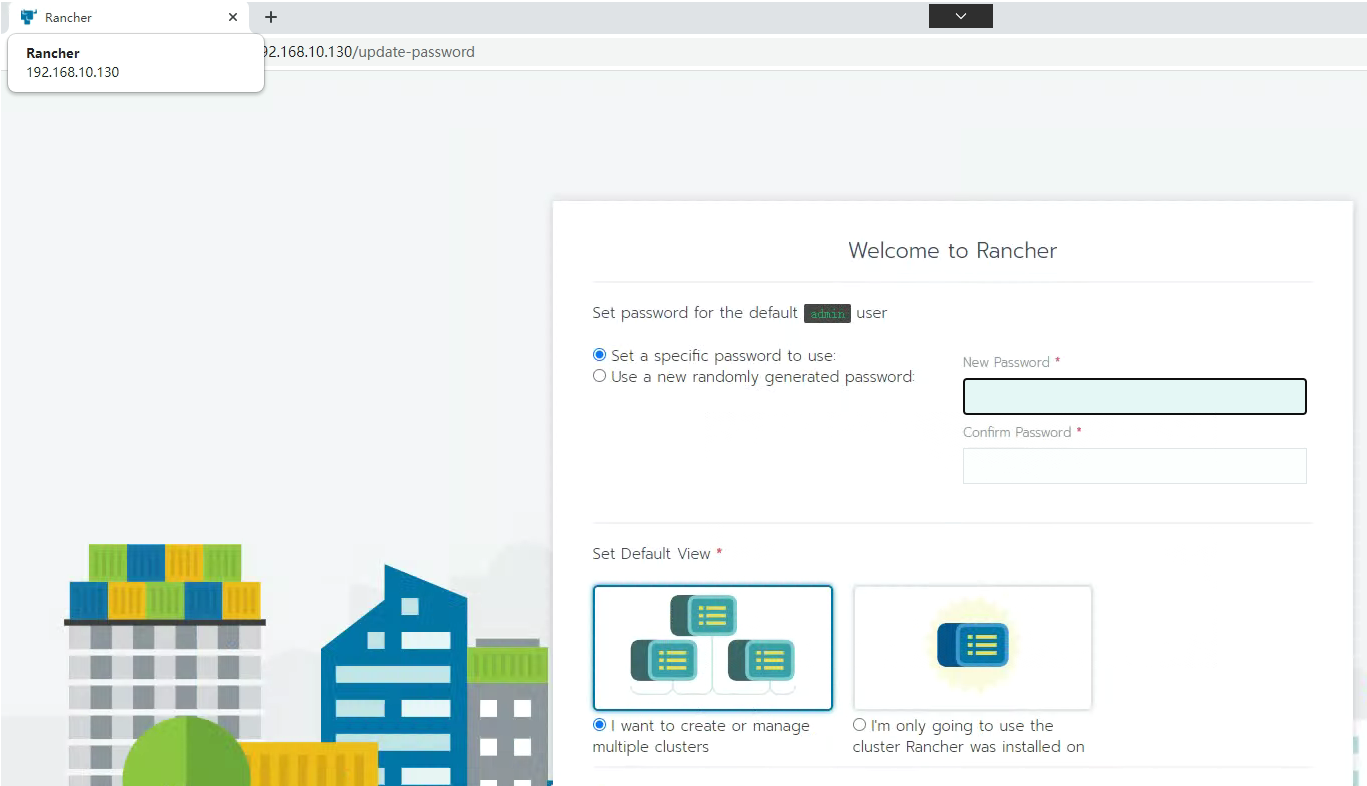Select the Rancher tab title
1367x786 pixels.
68,17
